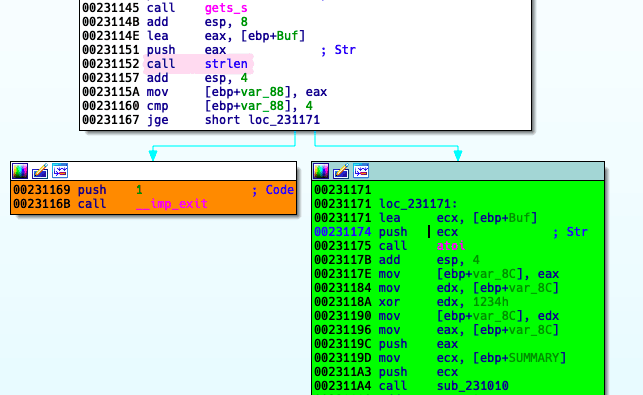Image resolution: width=643 pixels, height=395 pixels.
Task: Click the __imp_exit call target
Action: click(x=171, y=204)
